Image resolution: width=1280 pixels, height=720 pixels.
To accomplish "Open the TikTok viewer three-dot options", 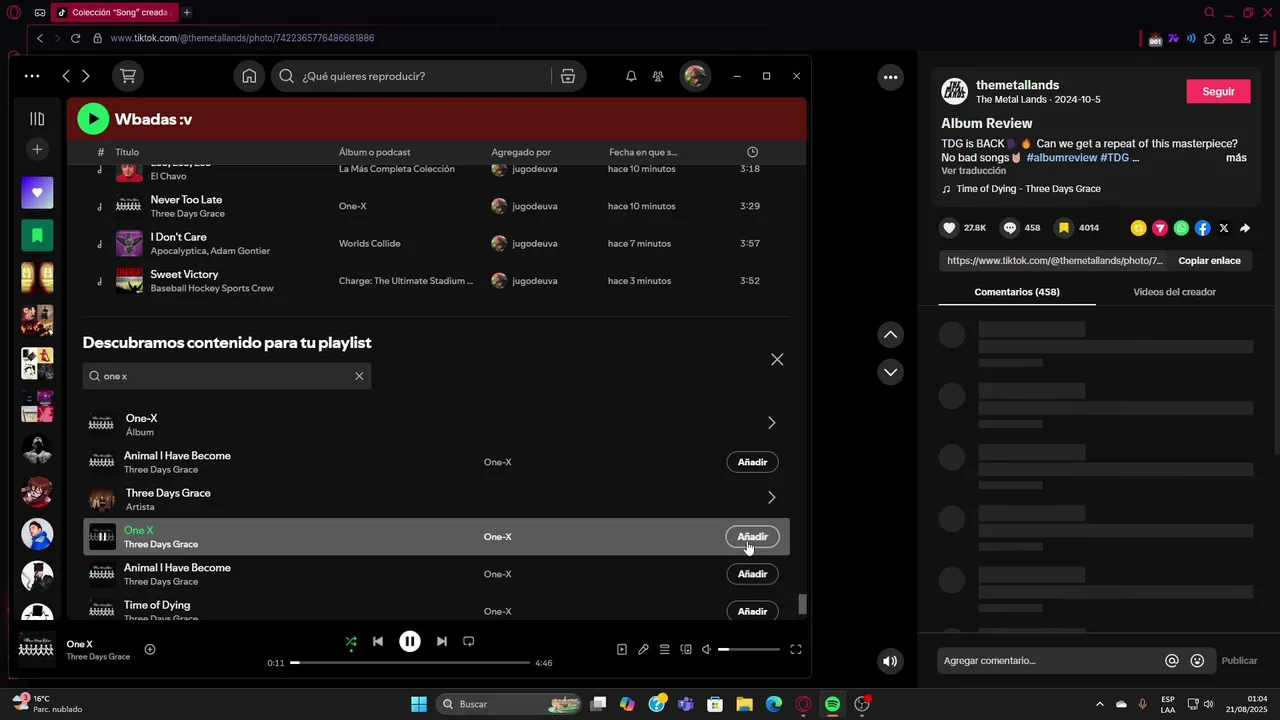I will 890,77.
